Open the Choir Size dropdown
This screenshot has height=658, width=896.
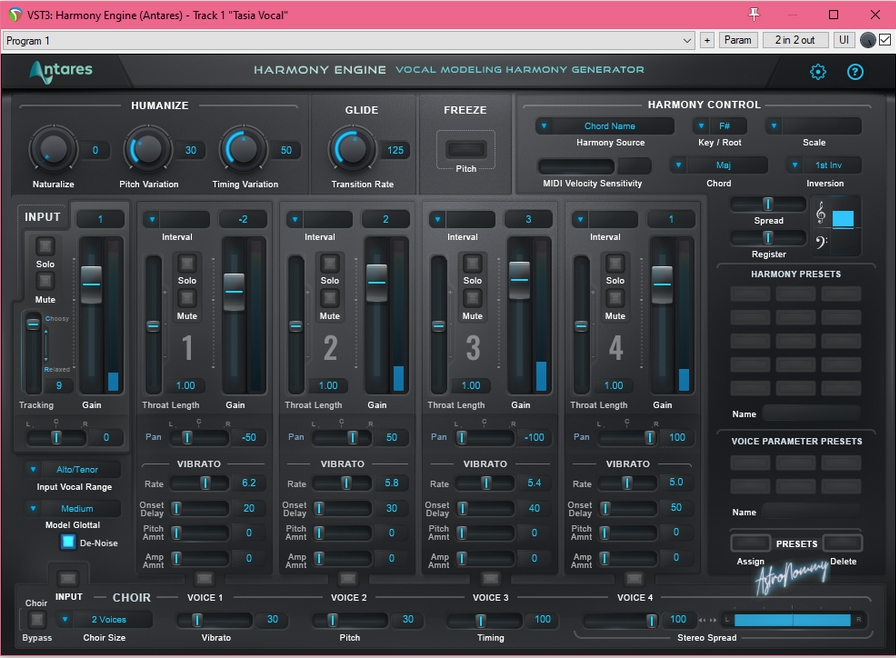click(104, 620)
